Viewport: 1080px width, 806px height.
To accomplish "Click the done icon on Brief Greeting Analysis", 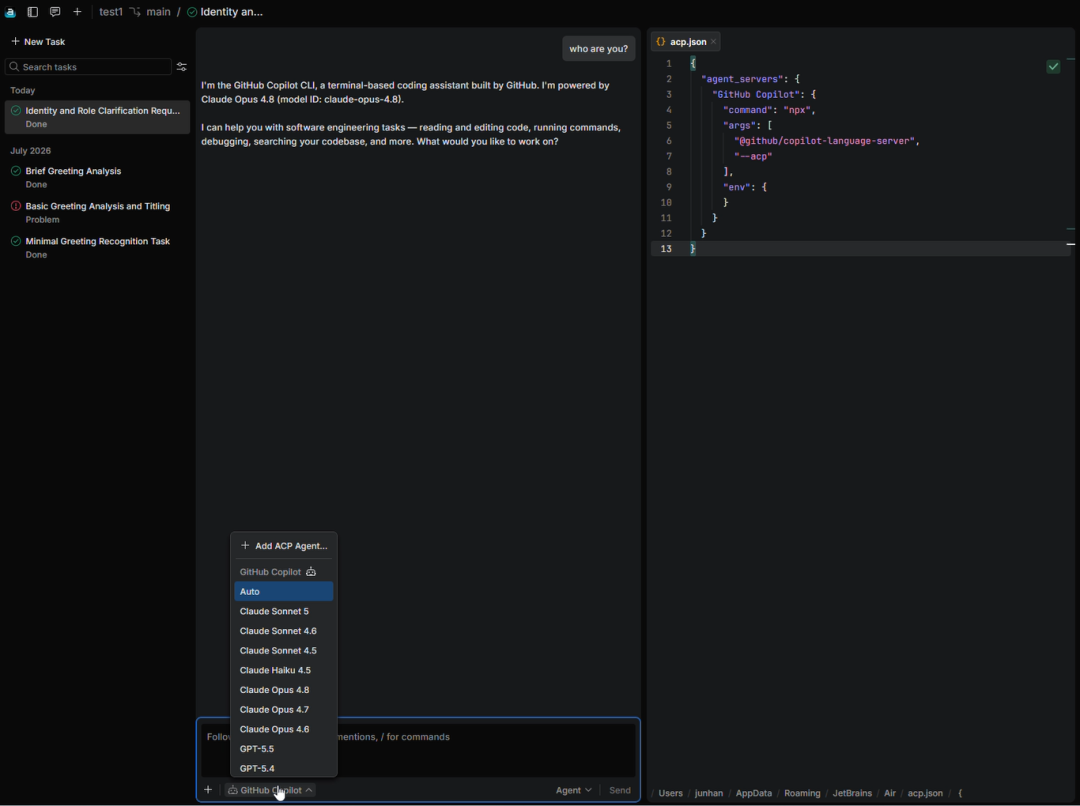I will 16,171.
